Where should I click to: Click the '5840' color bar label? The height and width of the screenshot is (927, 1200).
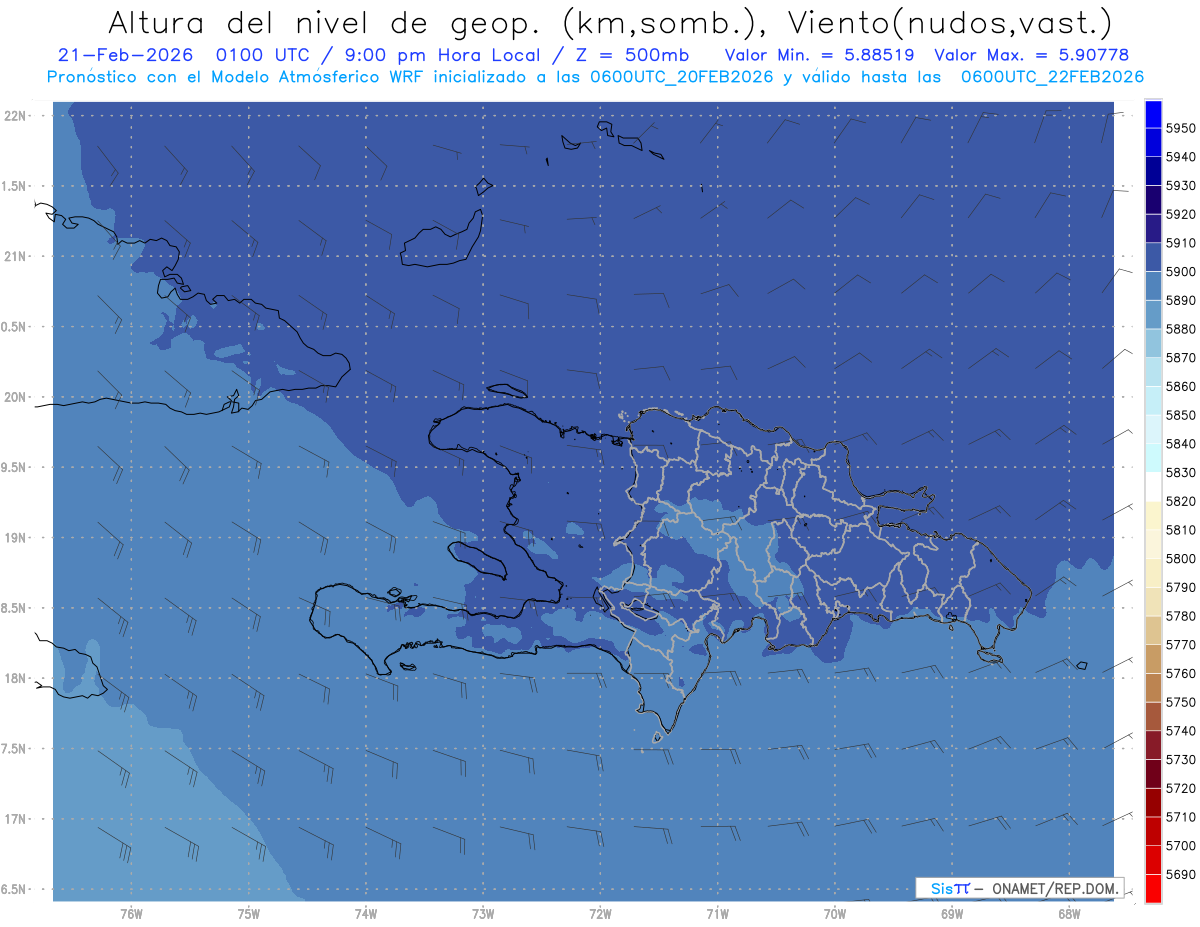click(x=1181, y=444)
